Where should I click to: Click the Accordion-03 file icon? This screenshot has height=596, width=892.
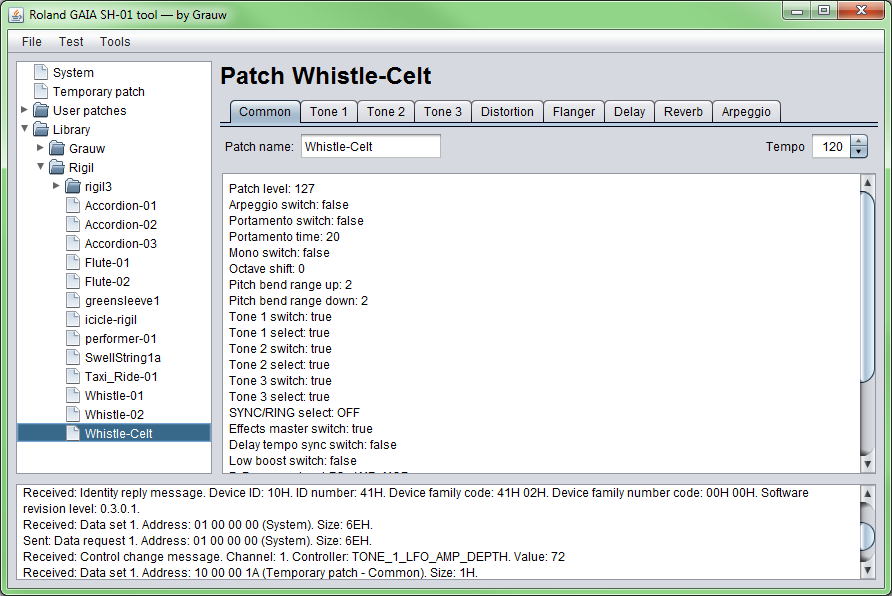click(73, 243)
